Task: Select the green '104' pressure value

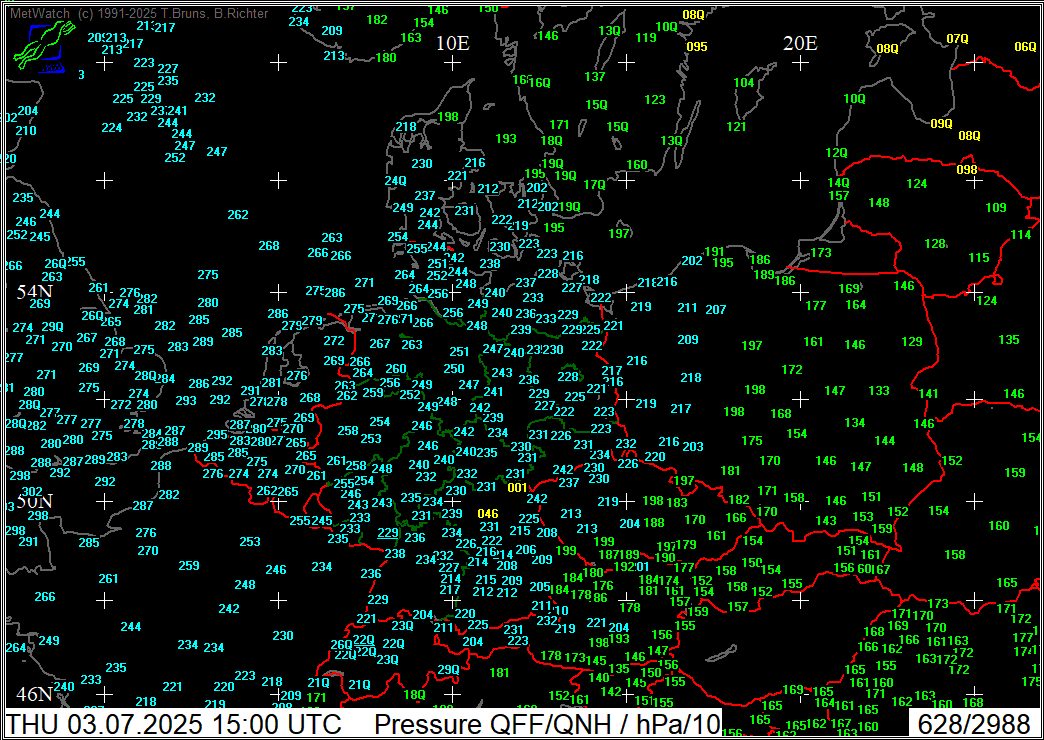Action: tap(744, 83)
